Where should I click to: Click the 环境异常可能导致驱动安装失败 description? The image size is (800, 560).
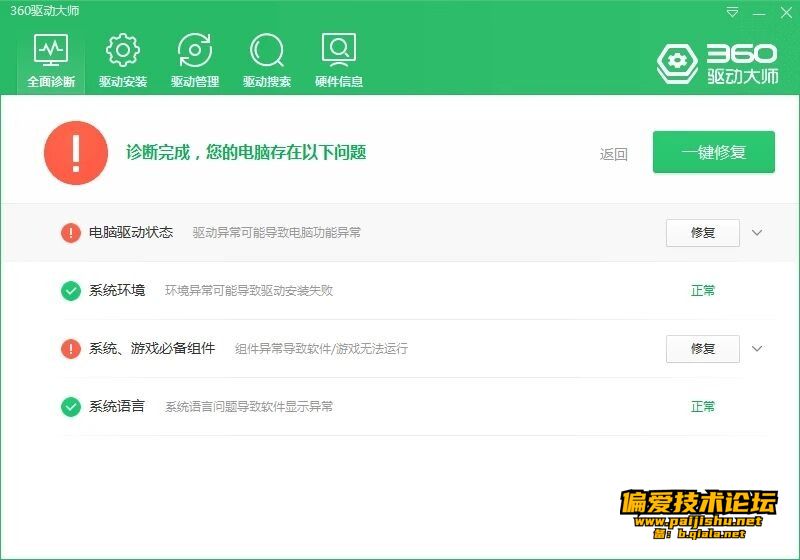(x=249, y=291)
